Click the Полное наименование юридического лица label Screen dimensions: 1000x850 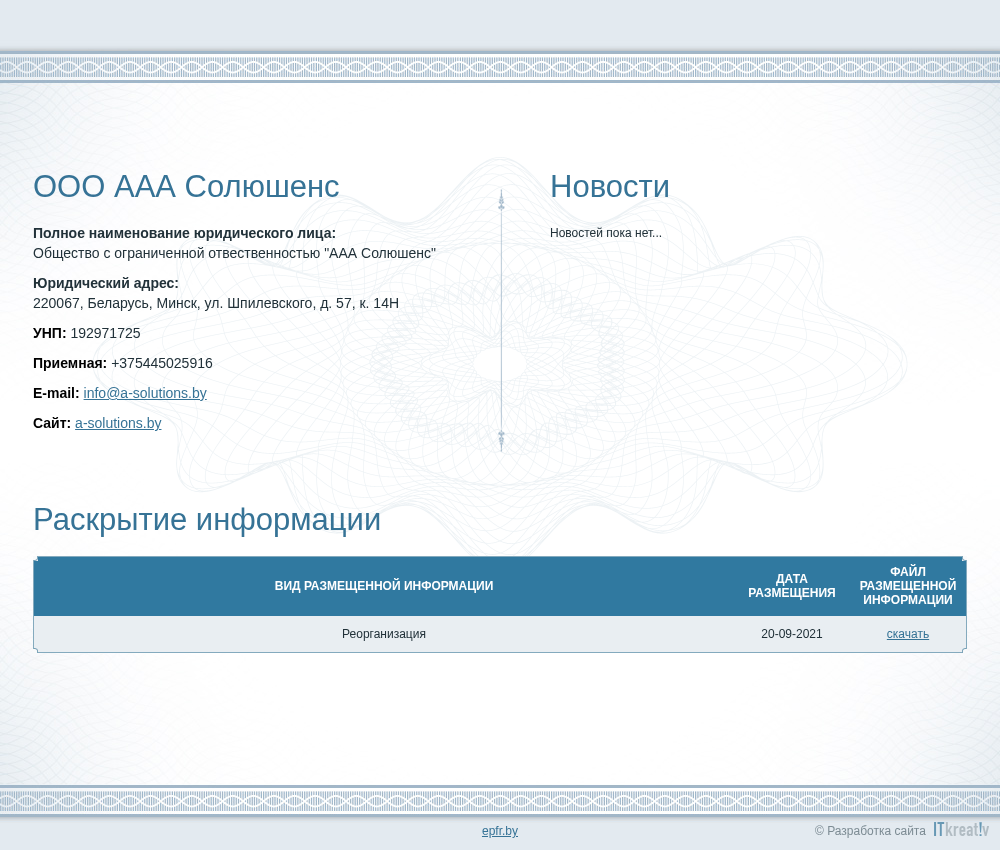tap(184, 233)
